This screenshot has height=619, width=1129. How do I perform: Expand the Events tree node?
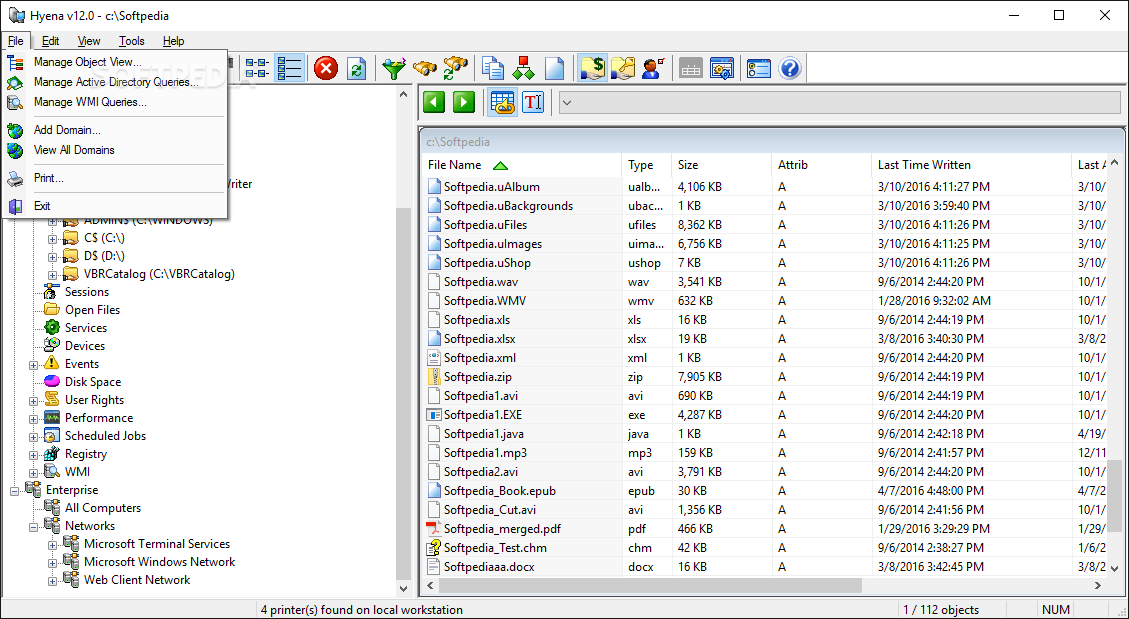pos(33,365)
